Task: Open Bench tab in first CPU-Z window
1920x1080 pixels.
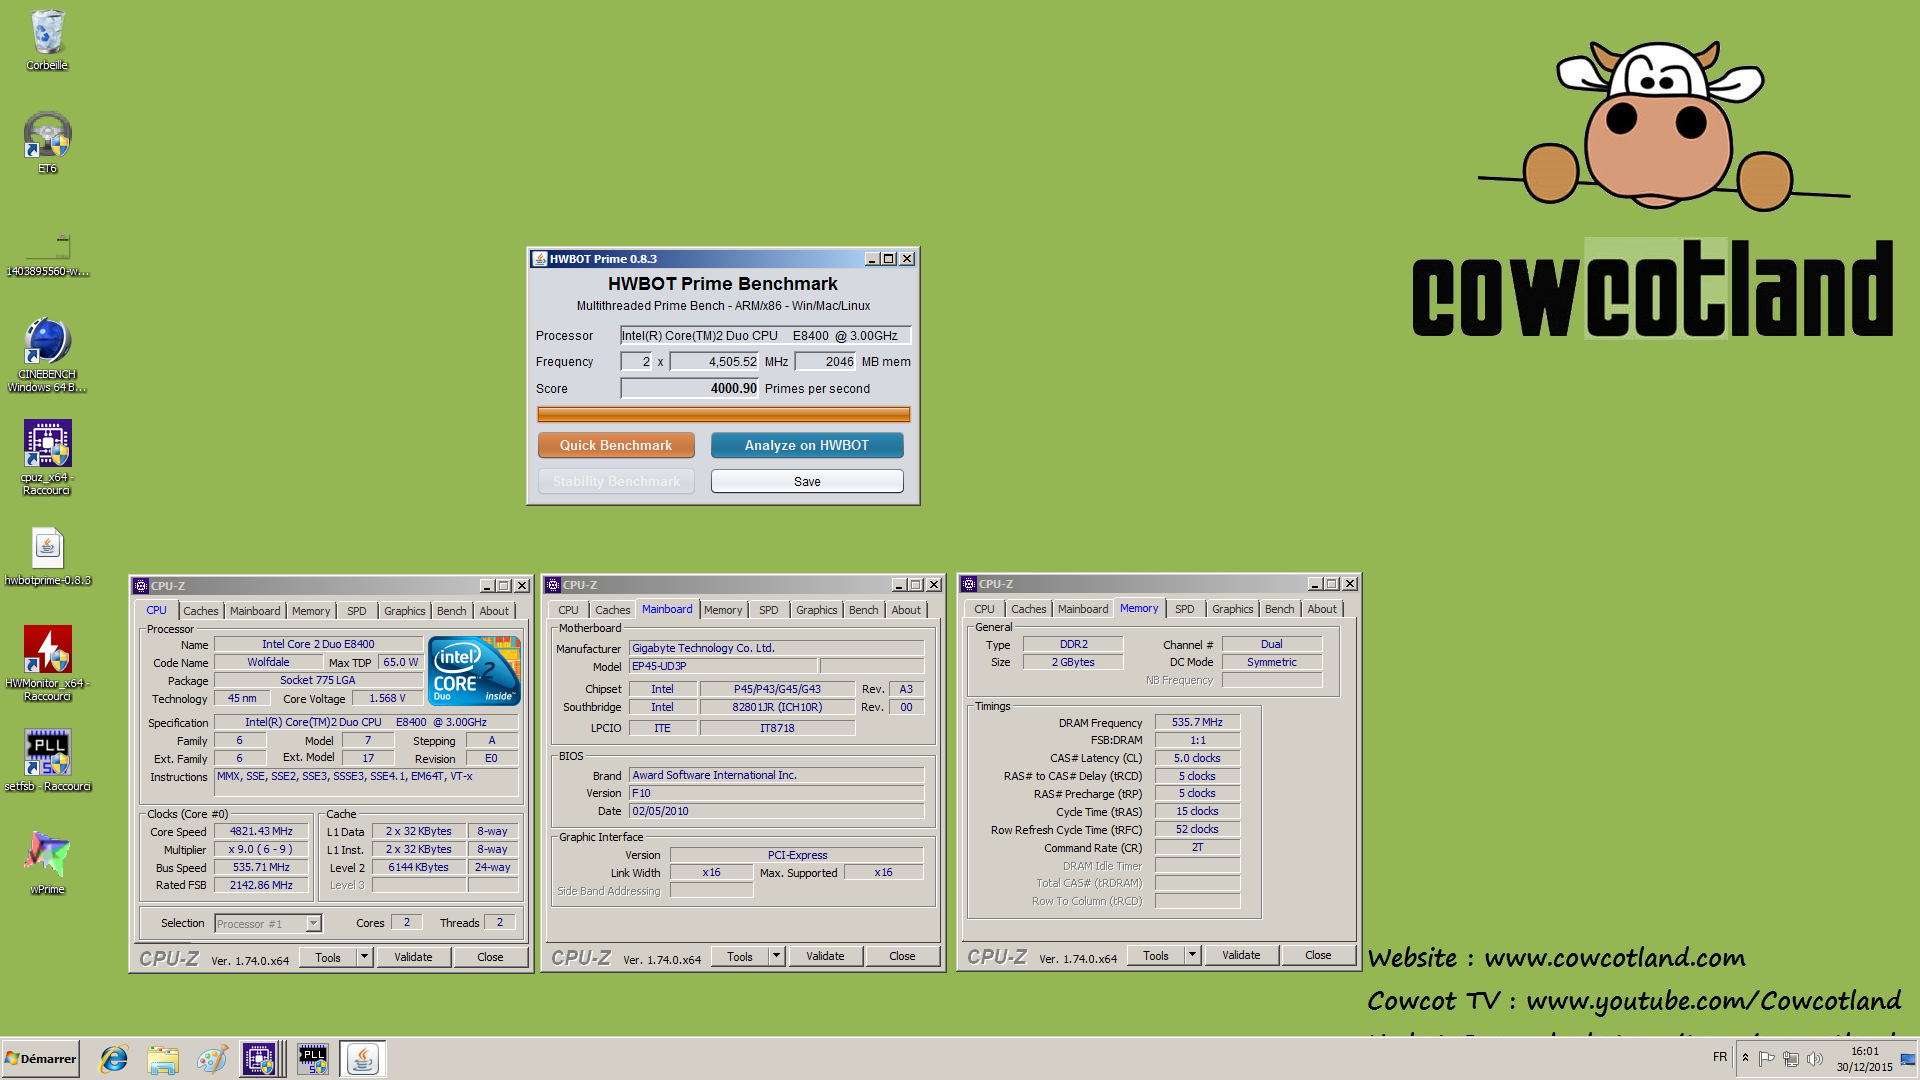Action: coord(451,611)
